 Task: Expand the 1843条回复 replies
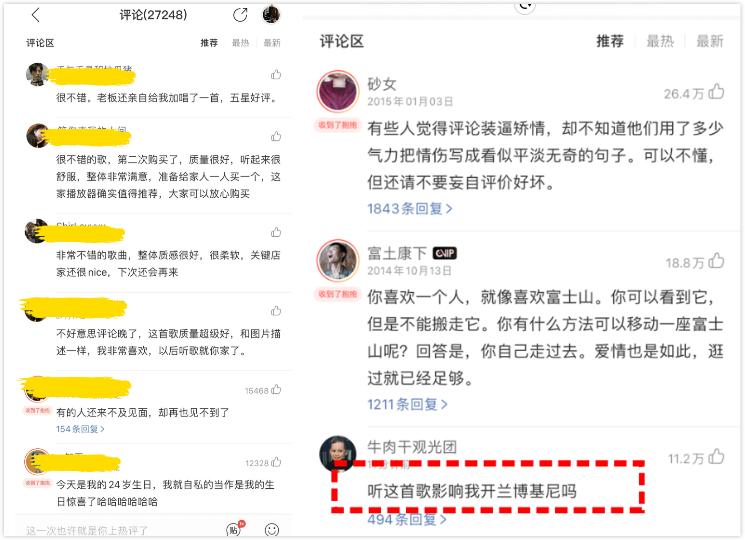pos(410,208)
